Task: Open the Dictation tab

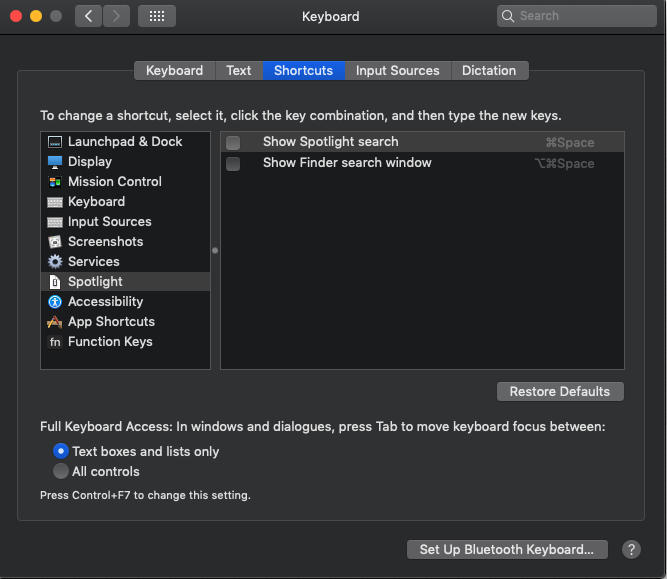Action: [x=489, y=71]
